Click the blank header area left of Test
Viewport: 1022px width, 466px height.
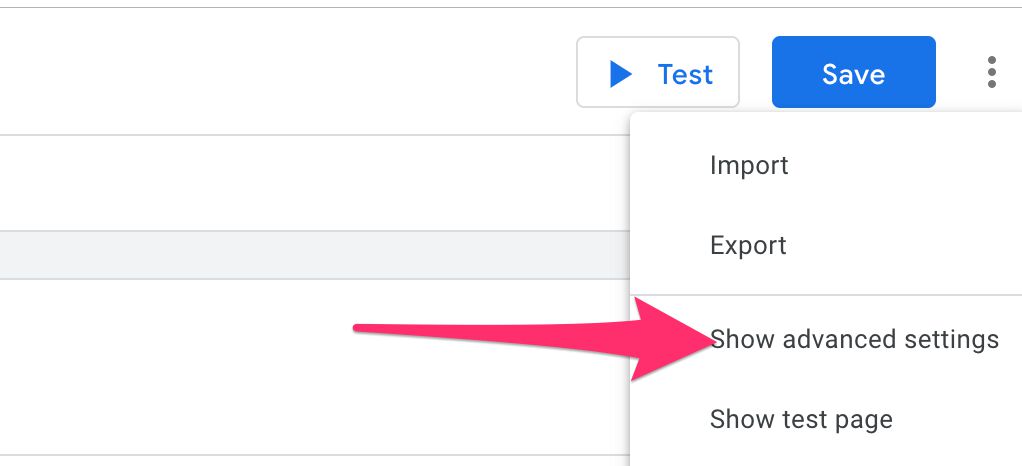pos(287,72)
